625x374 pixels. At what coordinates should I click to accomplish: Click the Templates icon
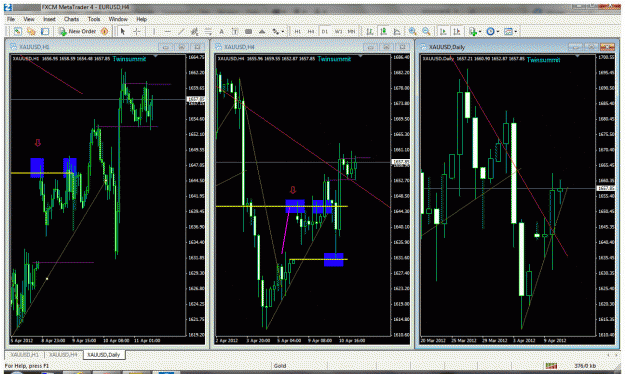click(x=508, y=31)
